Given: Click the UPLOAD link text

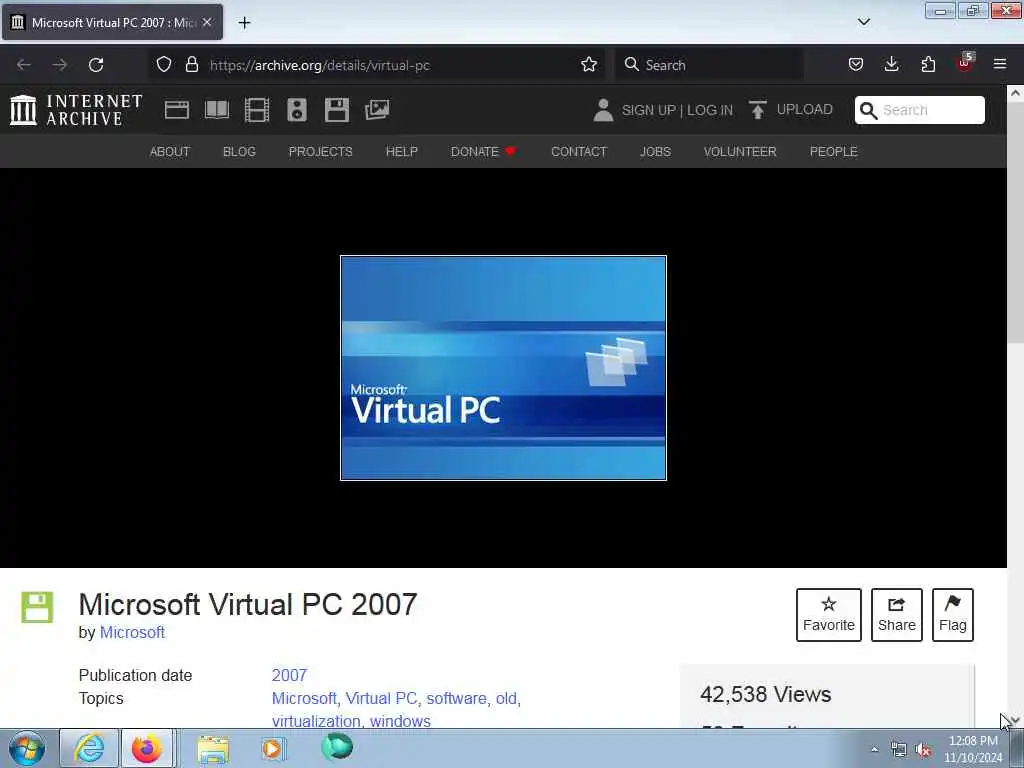Looking at the screenshot, I should (x=805, y=110).
